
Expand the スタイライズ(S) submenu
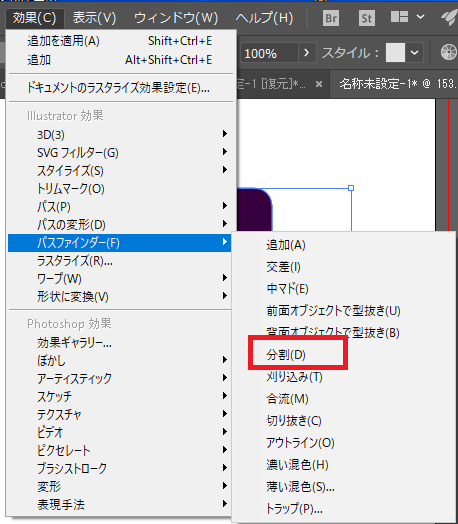pos(120,170)
